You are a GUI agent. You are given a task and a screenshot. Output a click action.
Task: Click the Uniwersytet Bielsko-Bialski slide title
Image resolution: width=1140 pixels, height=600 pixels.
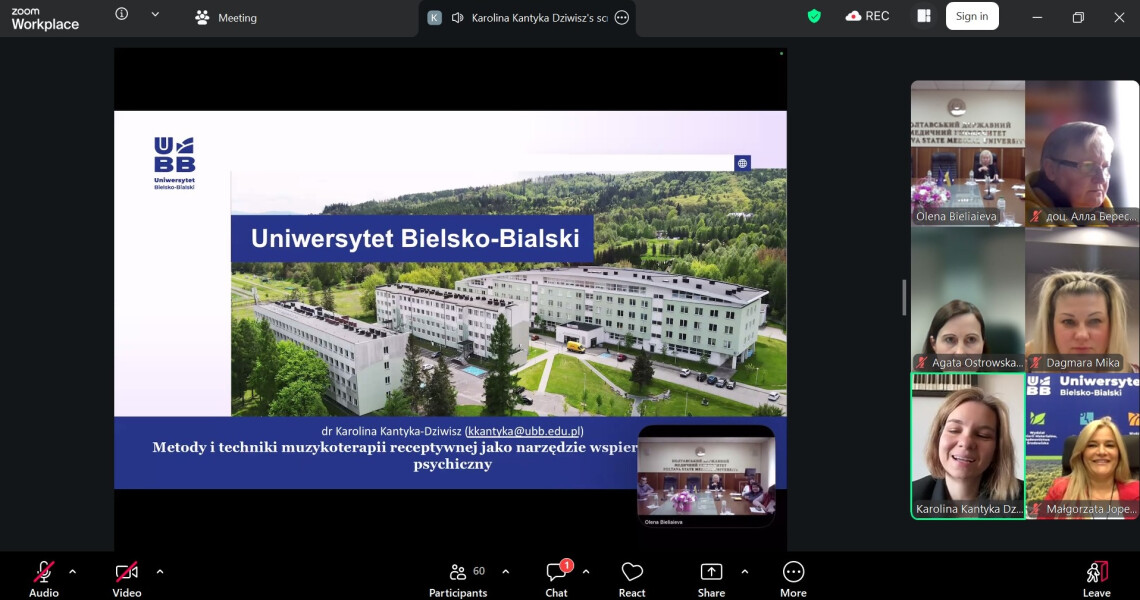click(x=415, y=238)
